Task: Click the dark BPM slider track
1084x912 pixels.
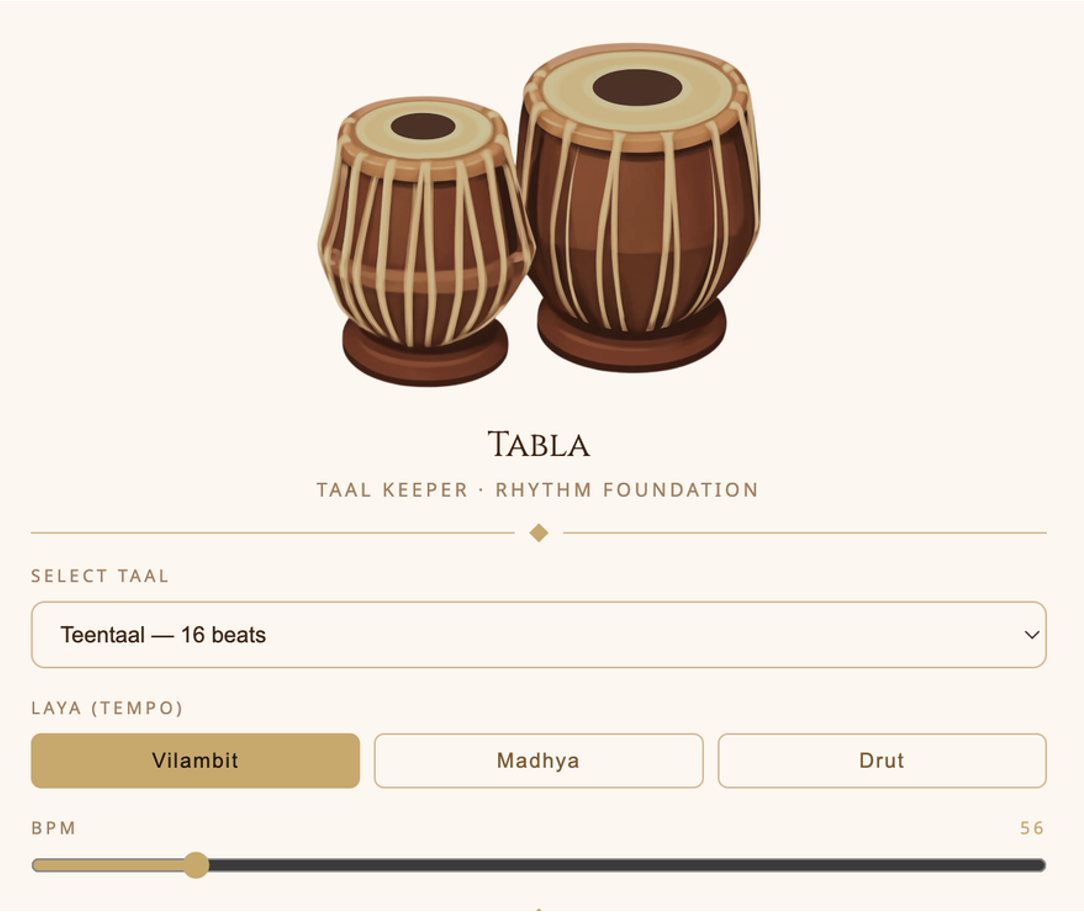Action: pos(627,865)
